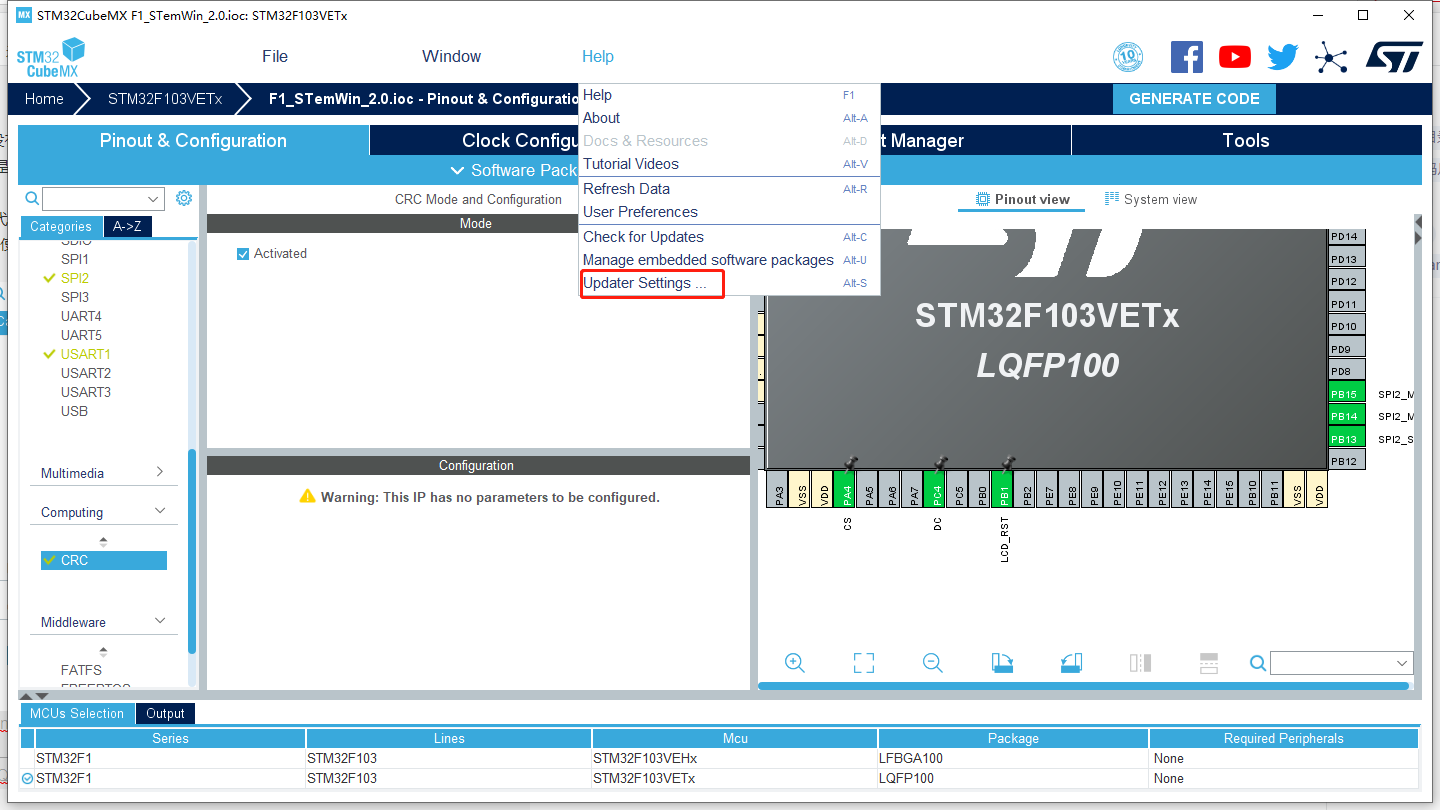Click the best-fit icon under the chip diagram
Viewport: 1440px width, 810px height.
863,662
